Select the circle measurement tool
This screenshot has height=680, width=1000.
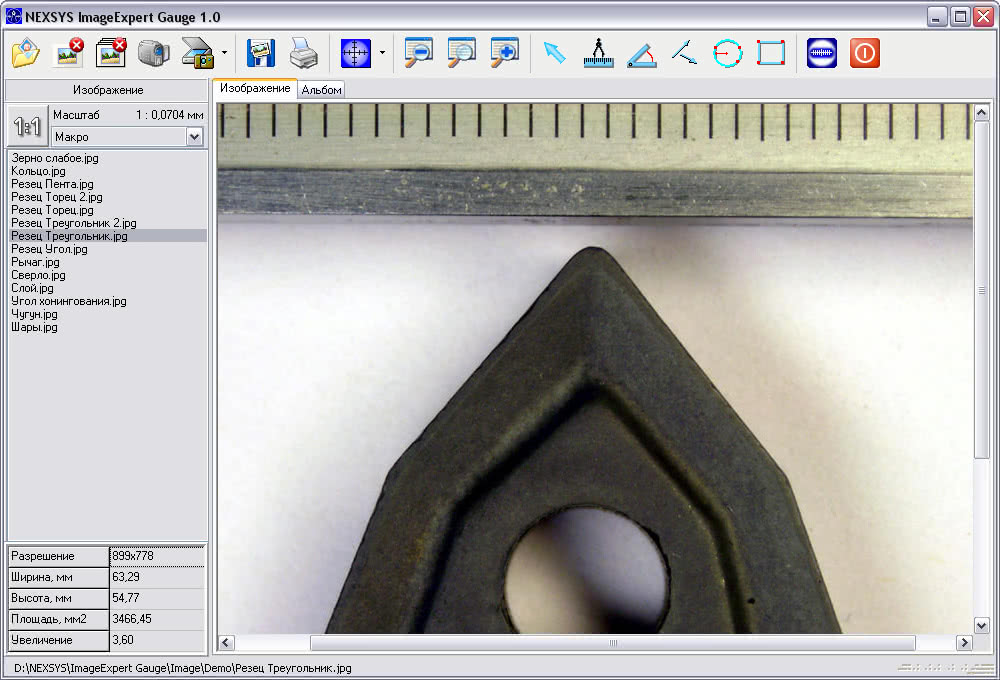(728, 53)
